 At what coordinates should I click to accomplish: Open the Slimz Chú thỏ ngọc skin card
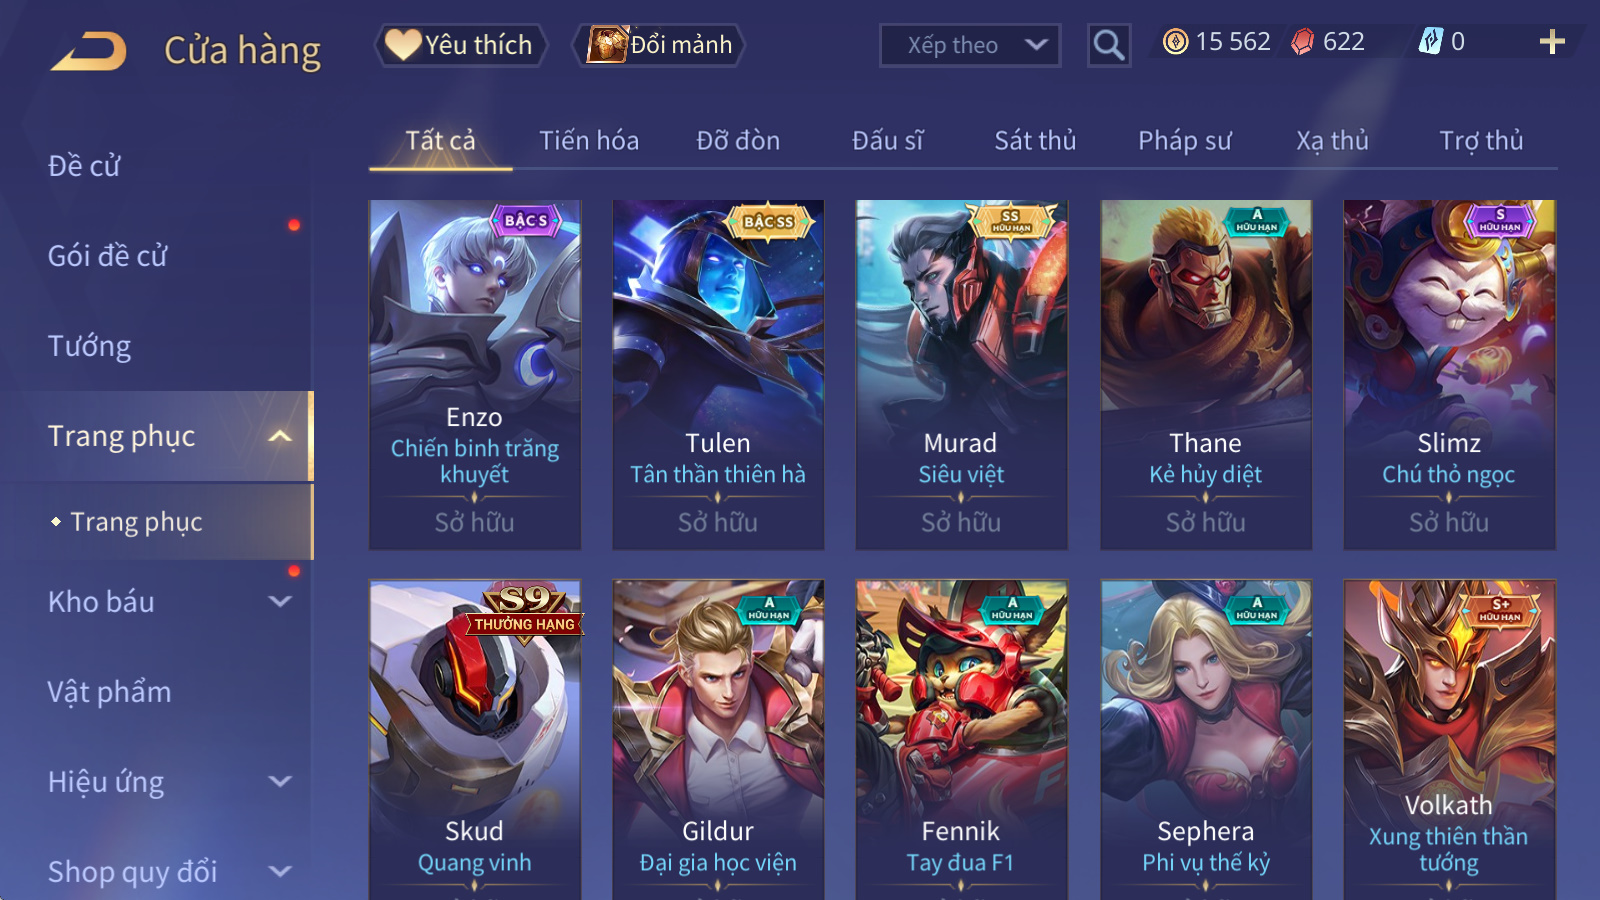tap(1449, 375)
